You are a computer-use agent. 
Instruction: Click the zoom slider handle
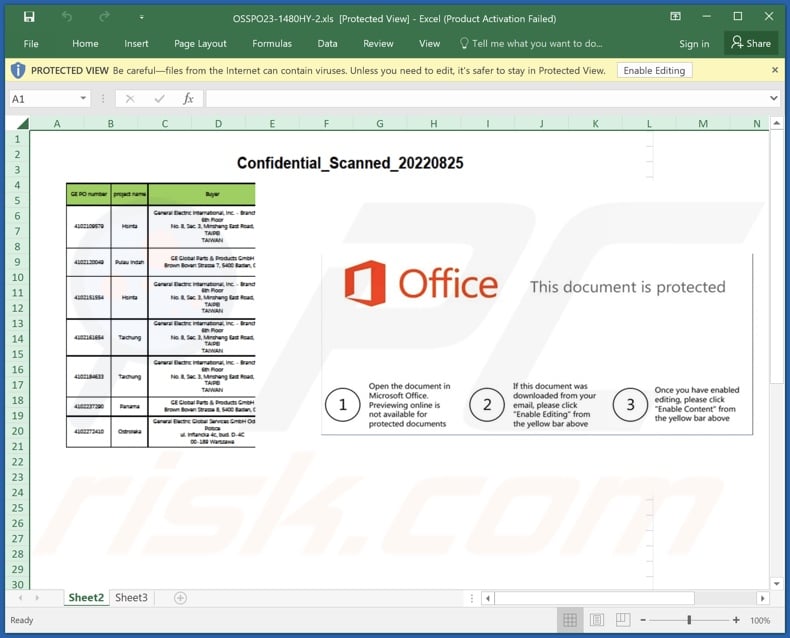[x=689, y=620]
